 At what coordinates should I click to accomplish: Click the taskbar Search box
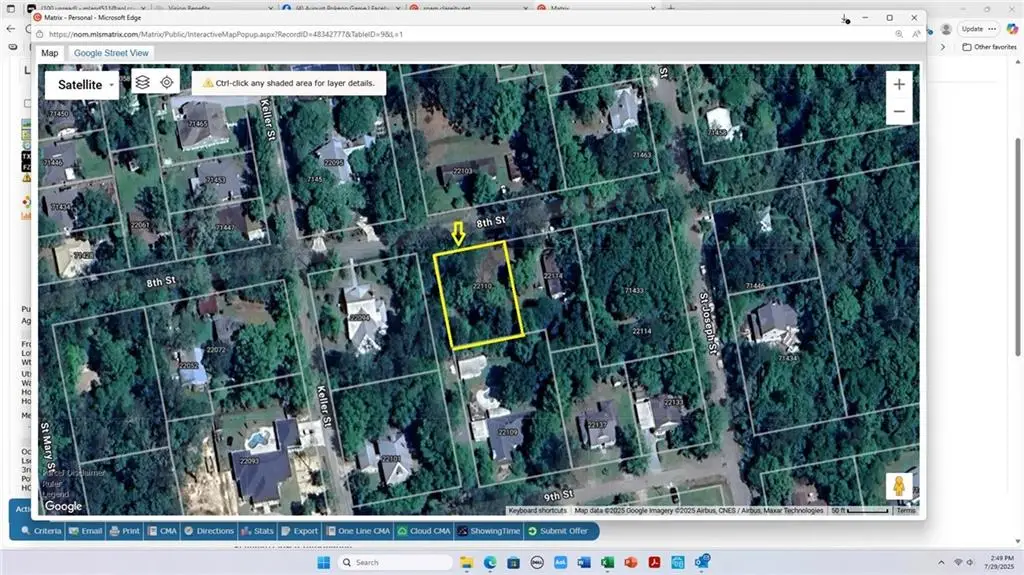pyautogui.click(x=396, y=562)
